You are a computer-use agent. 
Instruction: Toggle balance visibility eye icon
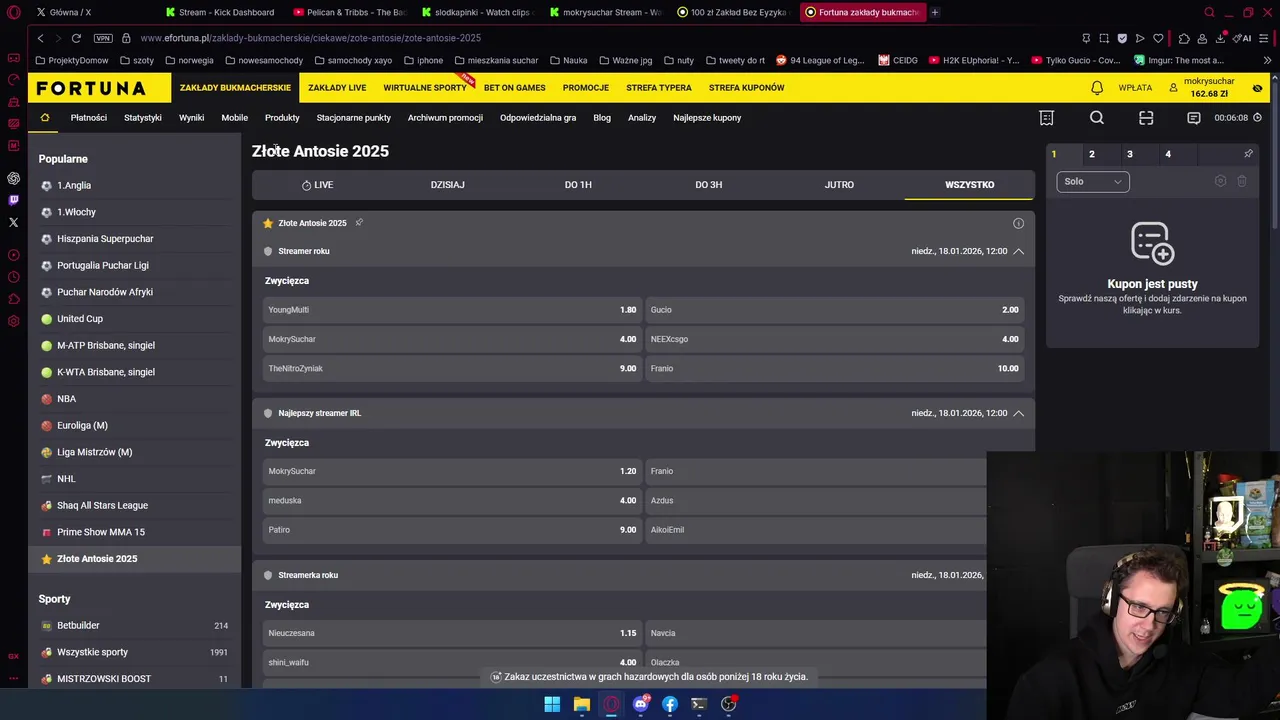pyautogui.click(x=1257, y=88)
